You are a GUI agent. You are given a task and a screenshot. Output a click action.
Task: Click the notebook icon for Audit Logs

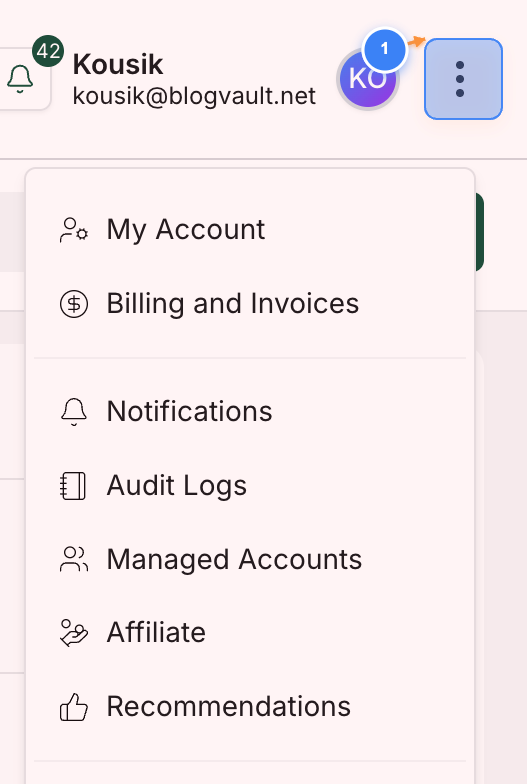point(73,486)
